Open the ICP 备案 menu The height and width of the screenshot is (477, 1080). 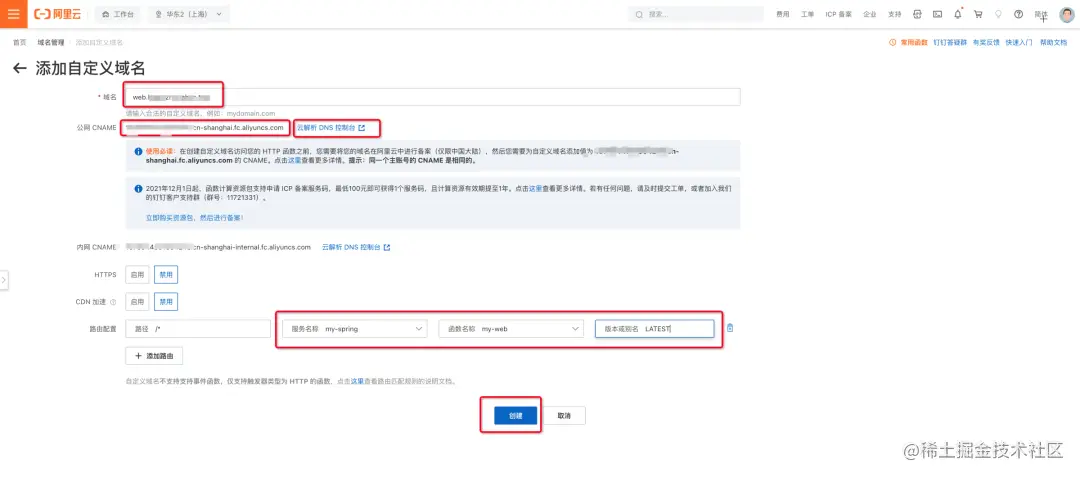(838, 14)
